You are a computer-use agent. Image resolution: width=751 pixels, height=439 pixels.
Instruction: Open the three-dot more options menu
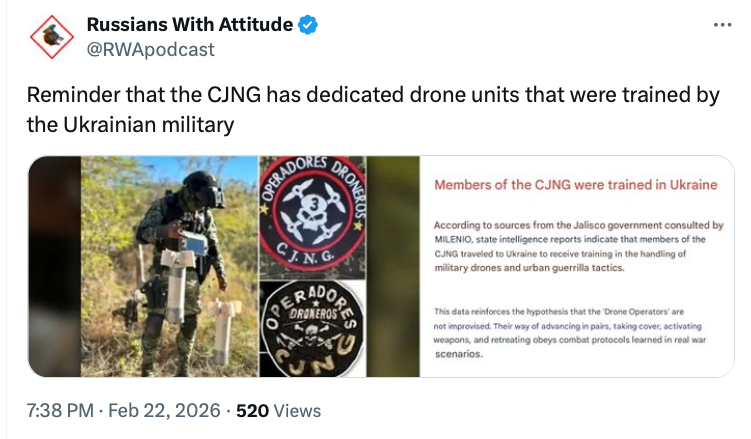coord(722,24)
